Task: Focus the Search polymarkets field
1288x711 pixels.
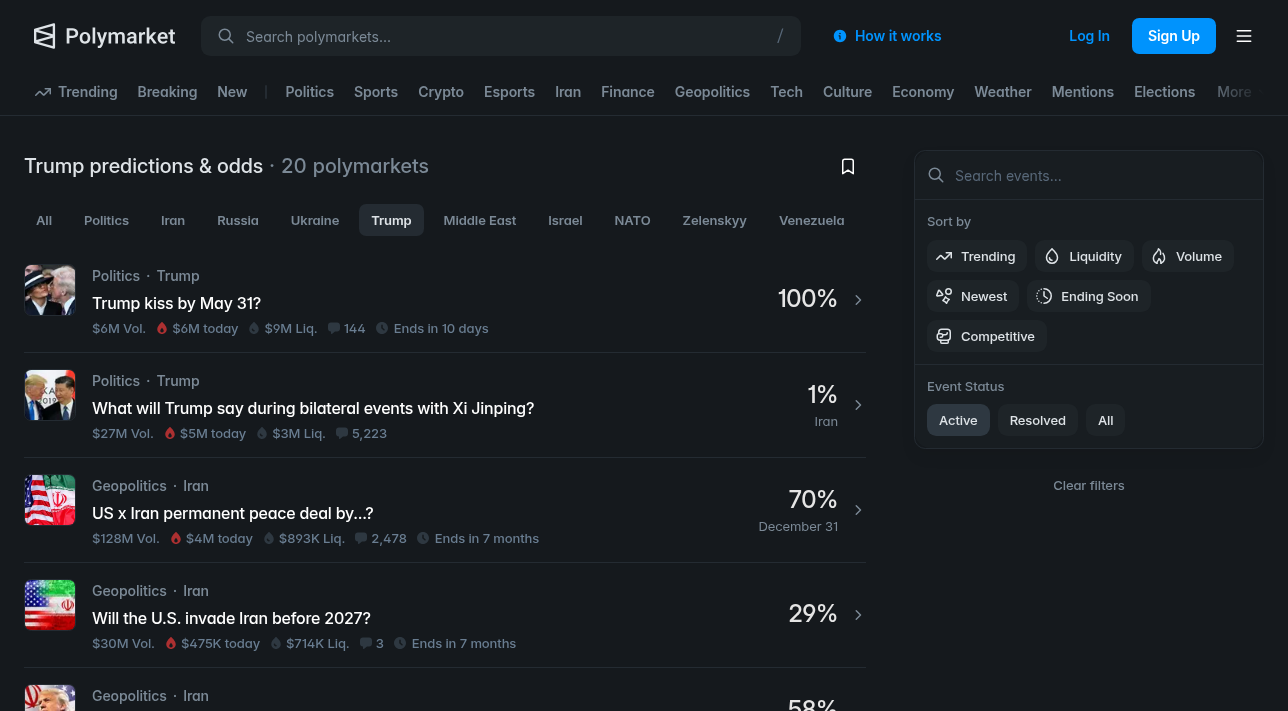Action: point(501,36)
